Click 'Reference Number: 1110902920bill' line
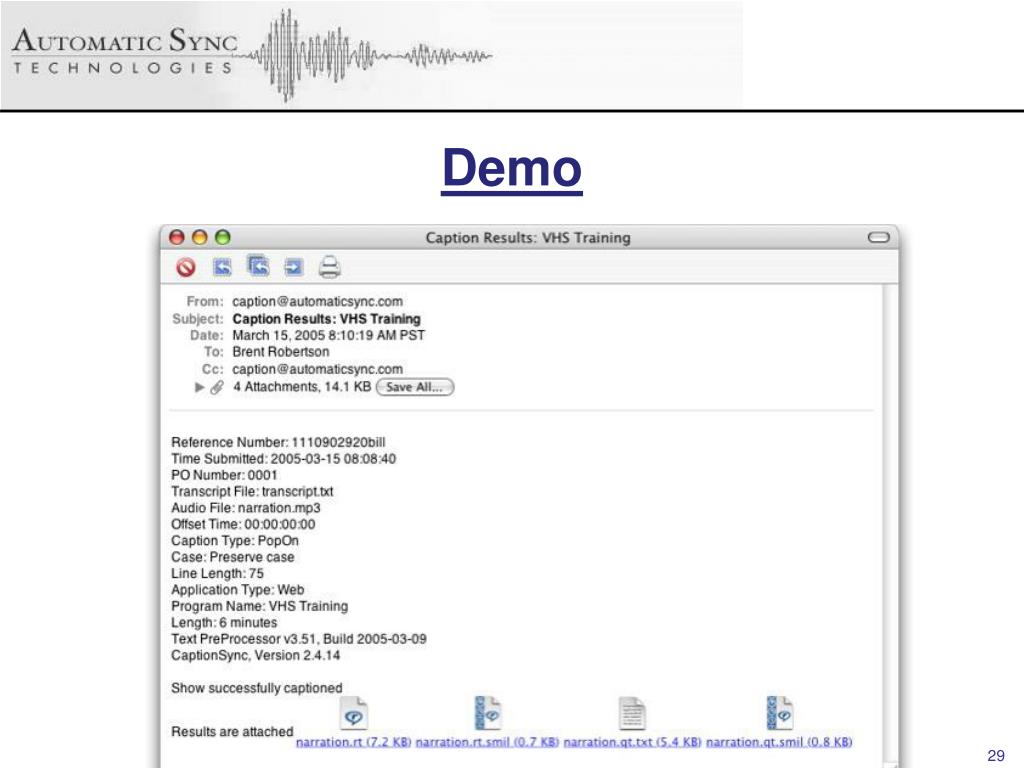Screen dimensions: 1024x768 coord(278,442)
